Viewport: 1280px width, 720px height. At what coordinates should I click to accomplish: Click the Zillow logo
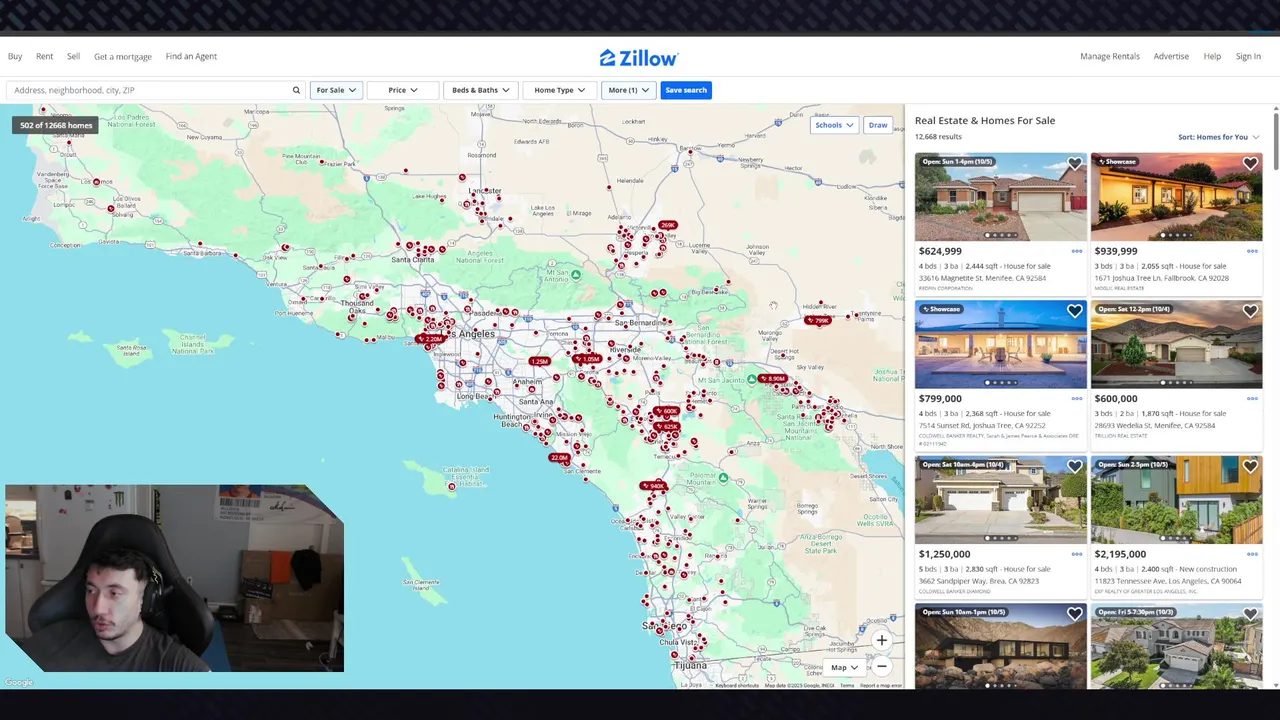[639, 58]
